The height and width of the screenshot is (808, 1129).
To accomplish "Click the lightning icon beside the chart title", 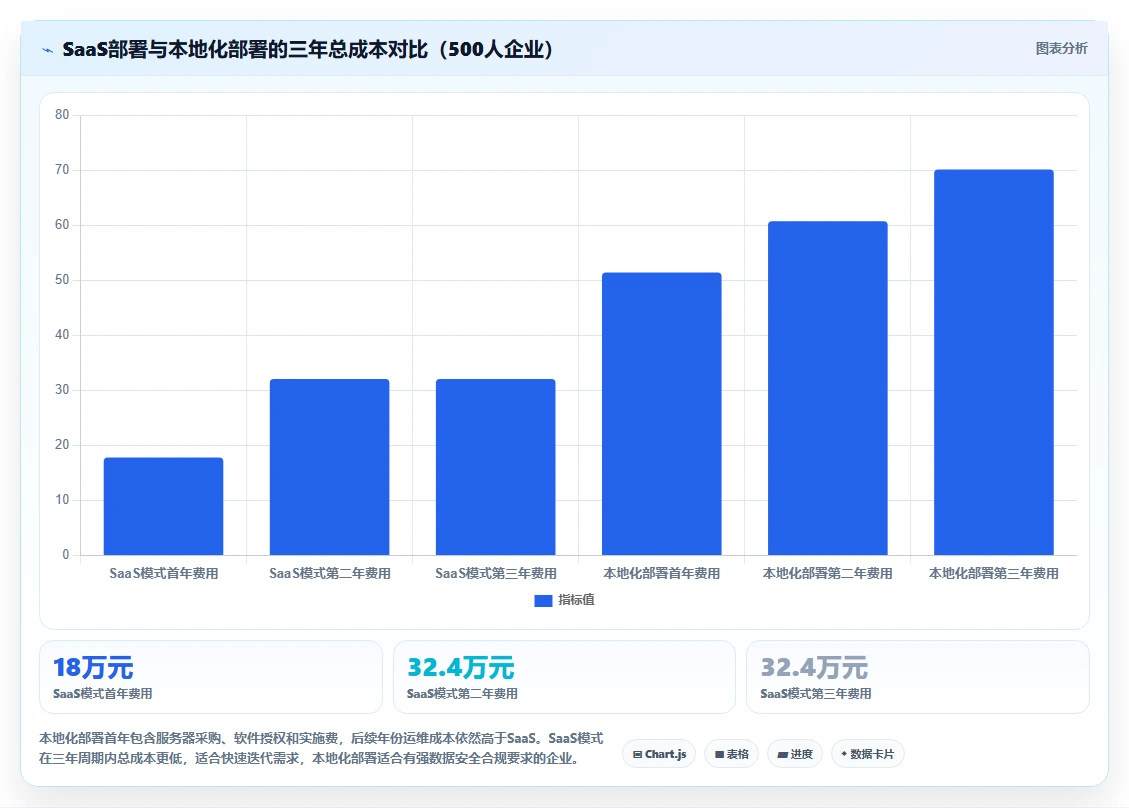I will [x=48, y=50].
